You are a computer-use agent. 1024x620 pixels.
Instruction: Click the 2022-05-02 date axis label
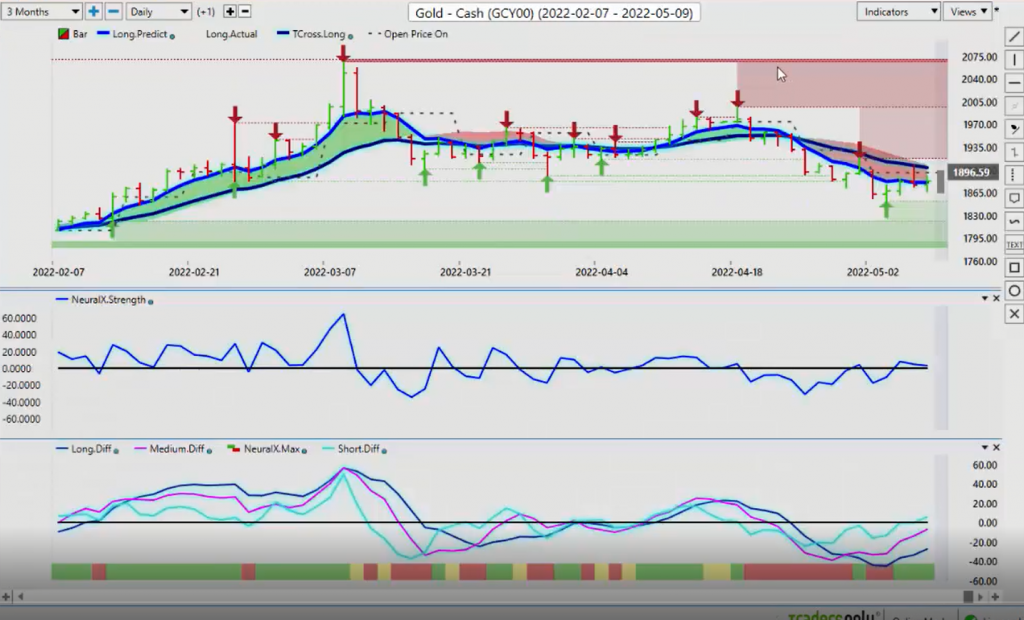[x=872, y=272]
